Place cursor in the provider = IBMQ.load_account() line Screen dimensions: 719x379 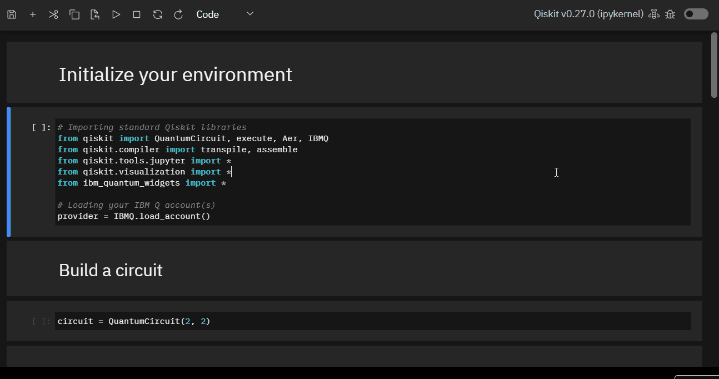134,216
